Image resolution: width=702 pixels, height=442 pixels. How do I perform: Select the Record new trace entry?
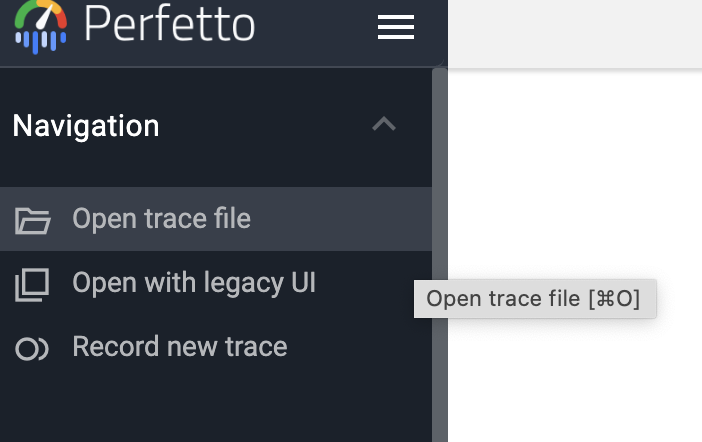180,347
